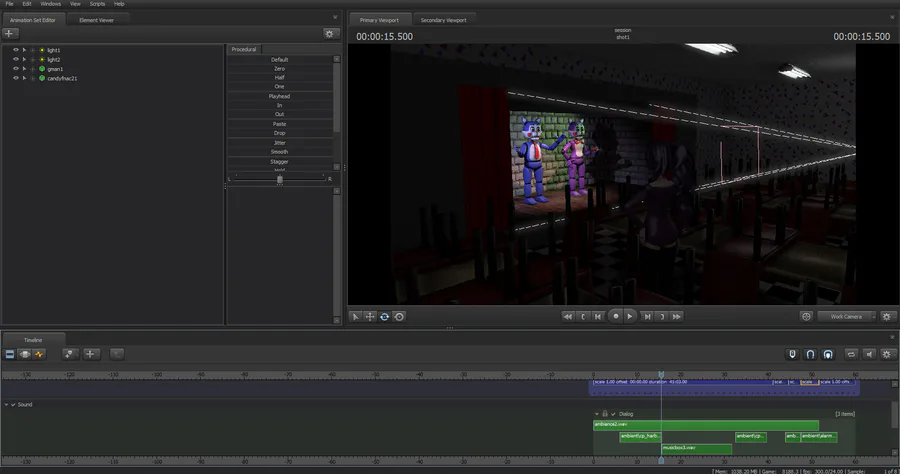Switch to the Secondary Viewport tab
Viewport: 900px width, 474px height.
[x=443, y=20]
